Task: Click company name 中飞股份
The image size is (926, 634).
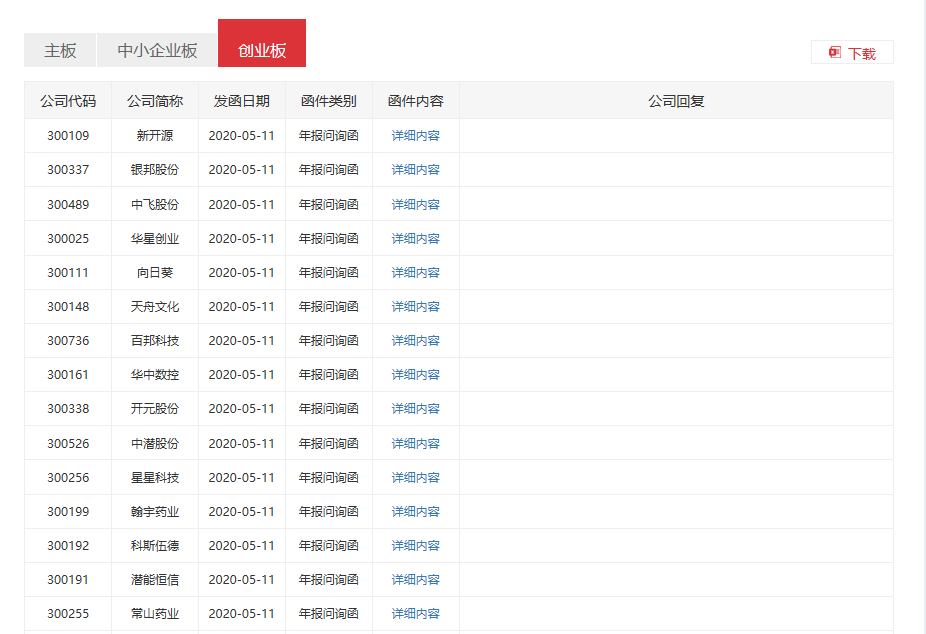Action: click(155, 204)
